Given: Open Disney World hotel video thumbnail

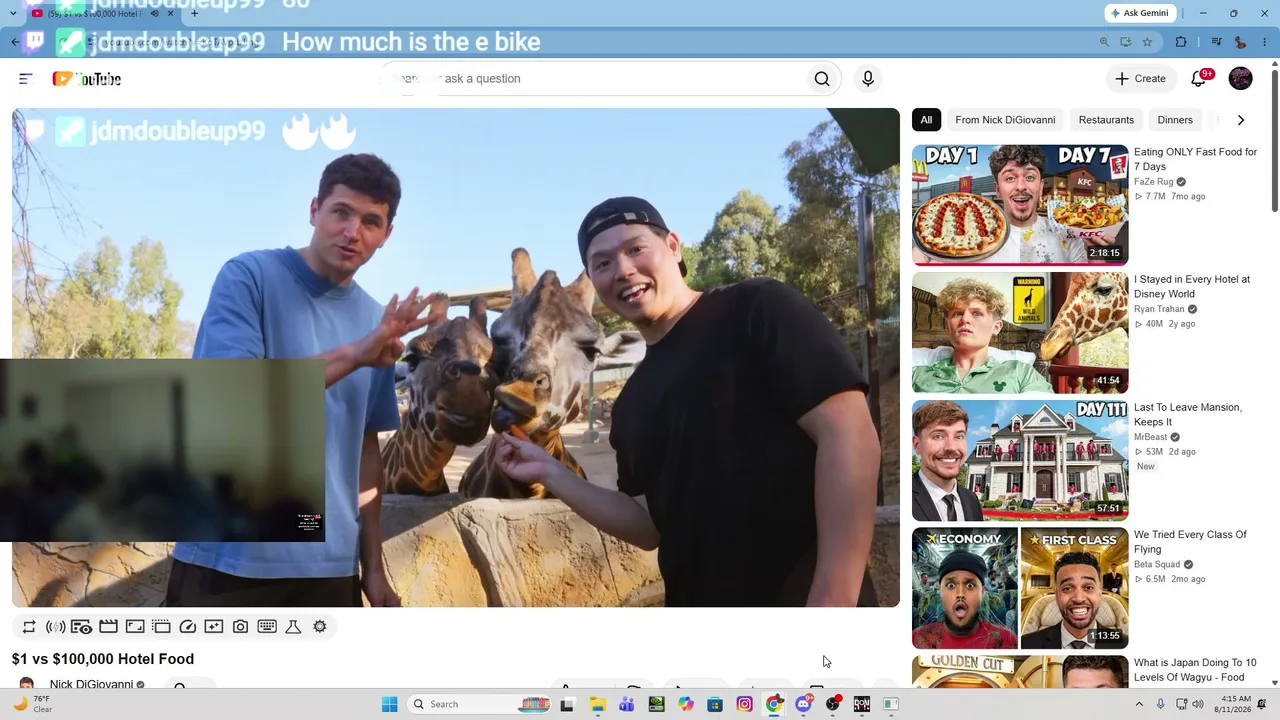Looking at the screenshot, I should coord(1020,333).
